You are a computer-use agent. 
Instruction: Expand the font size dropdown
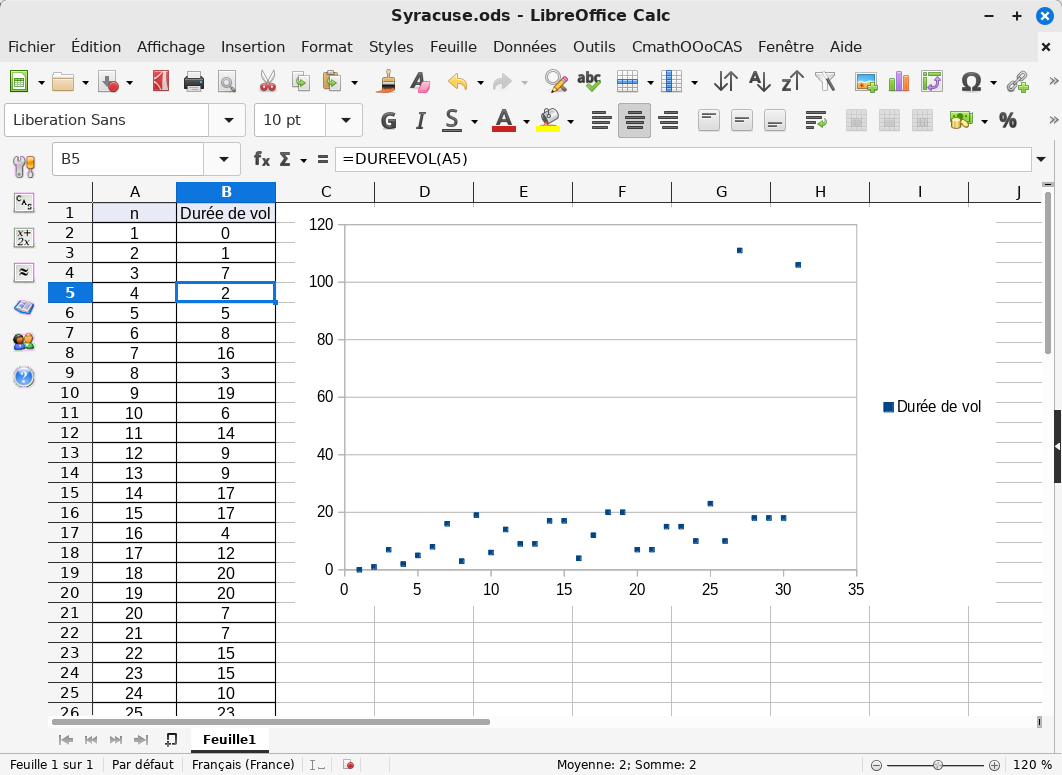345,120
